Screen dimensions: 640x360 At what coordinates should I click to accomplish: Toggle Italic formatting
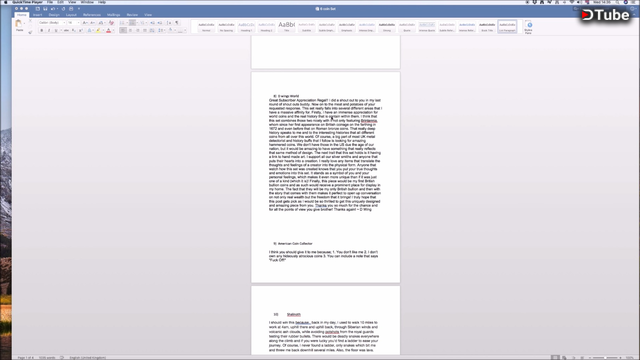[49, 31]
